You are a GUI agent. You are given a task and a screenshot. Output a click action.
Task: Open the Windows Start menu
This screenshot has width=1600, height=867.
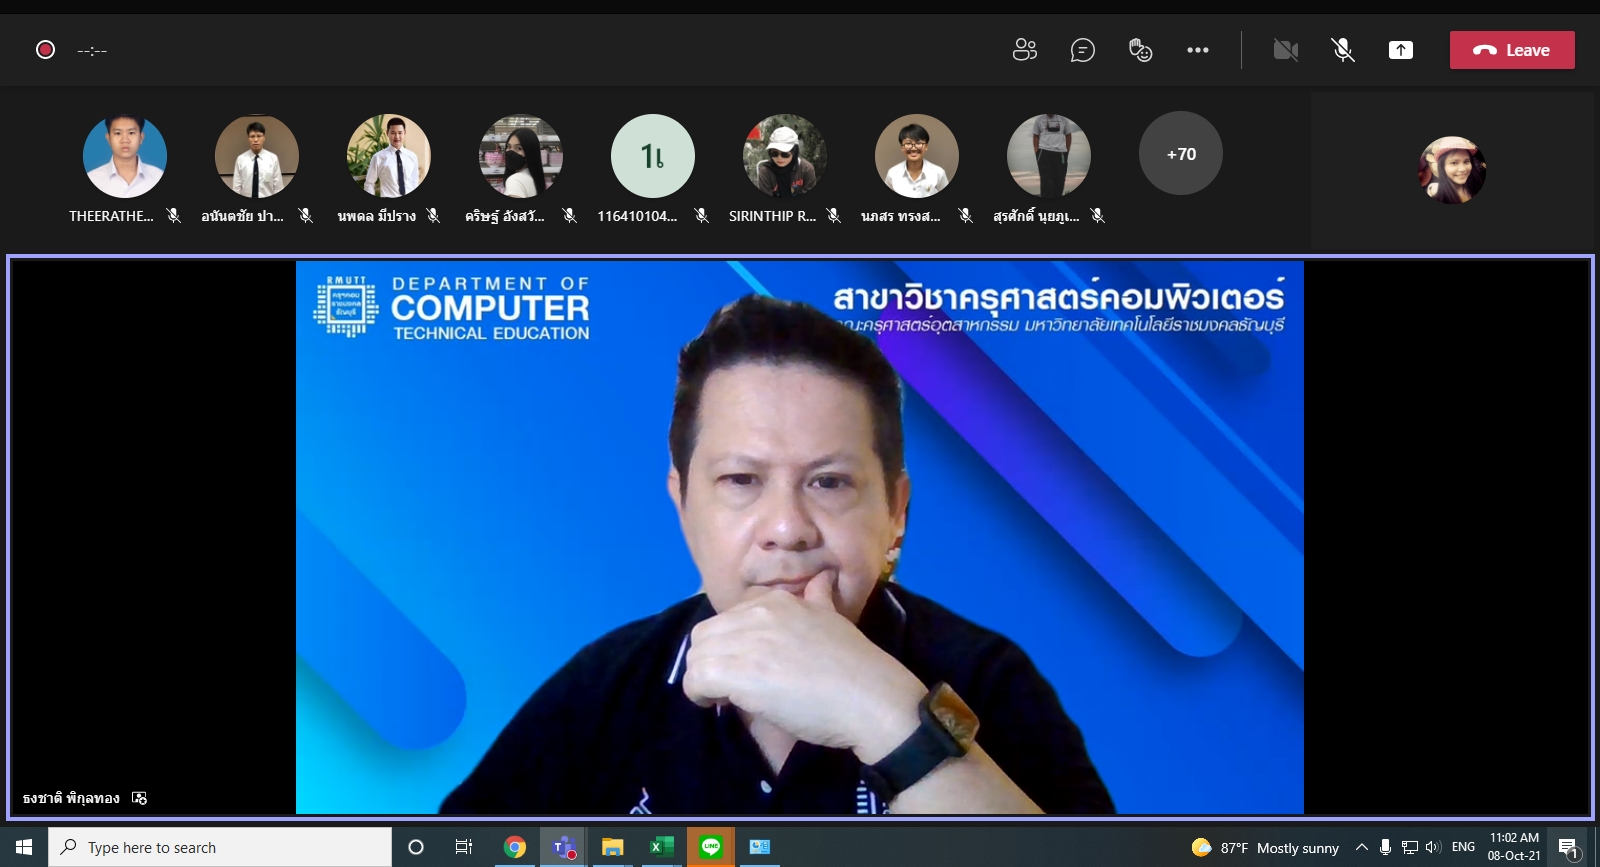pyautogui.click(x=24, y=847)
